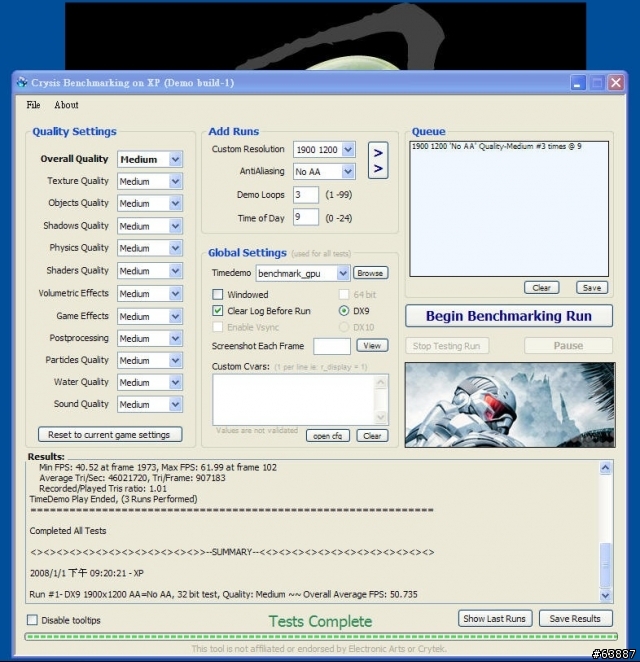
Task: Click the Time of Day field
Action: coord(306,217)
